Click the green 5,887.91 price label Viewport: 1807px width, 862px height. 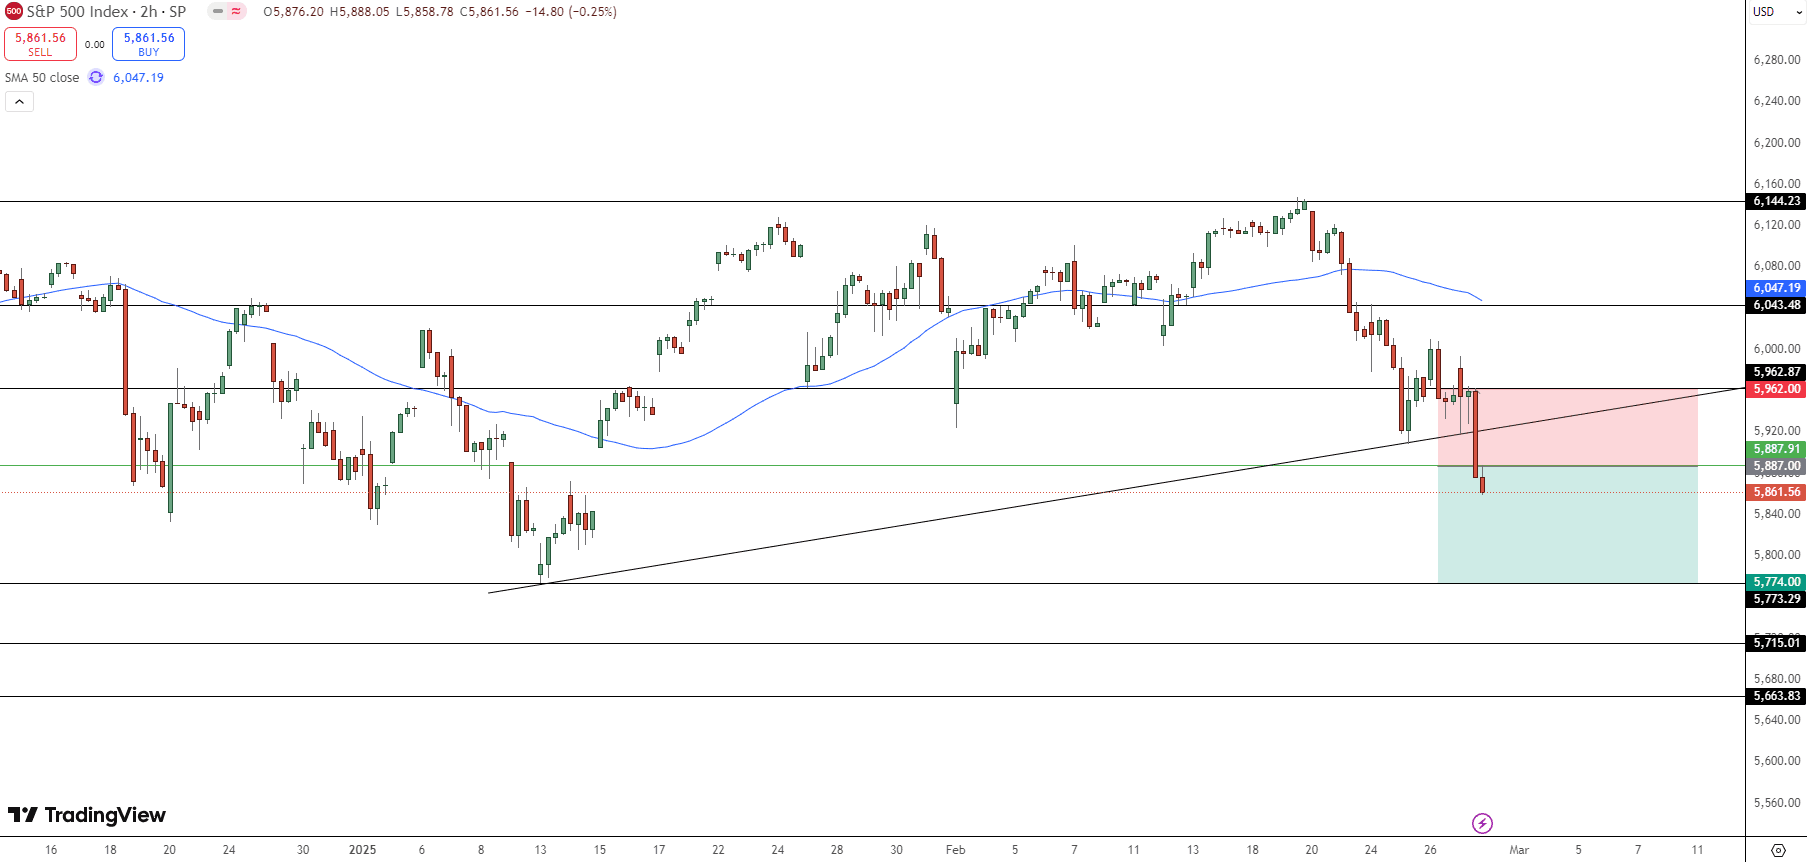[1777, 449]
